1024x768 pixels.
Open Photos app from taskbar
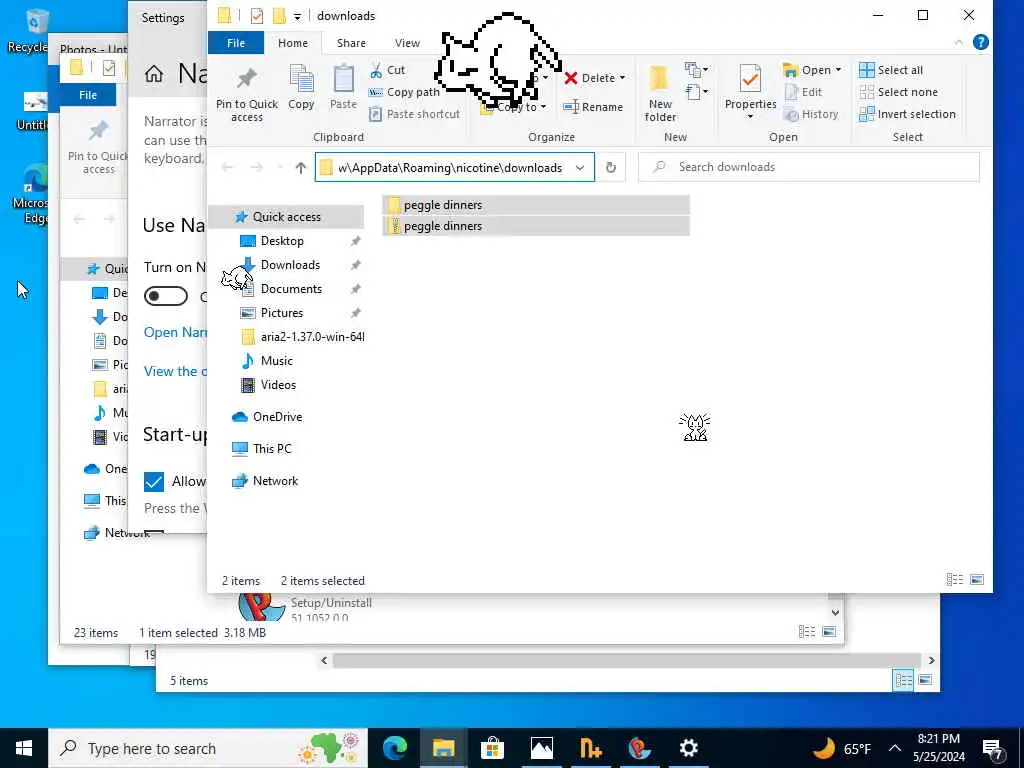coord(541,748)
